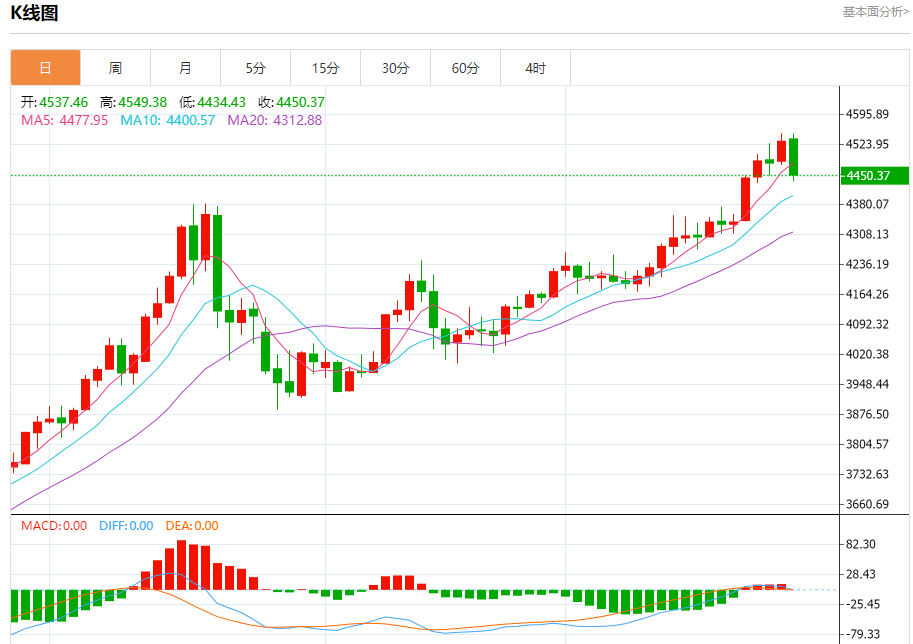Click the green 4450.37 current price tag
The width and height of the screenshot is (913, 644).
click(x=874, y=176)
